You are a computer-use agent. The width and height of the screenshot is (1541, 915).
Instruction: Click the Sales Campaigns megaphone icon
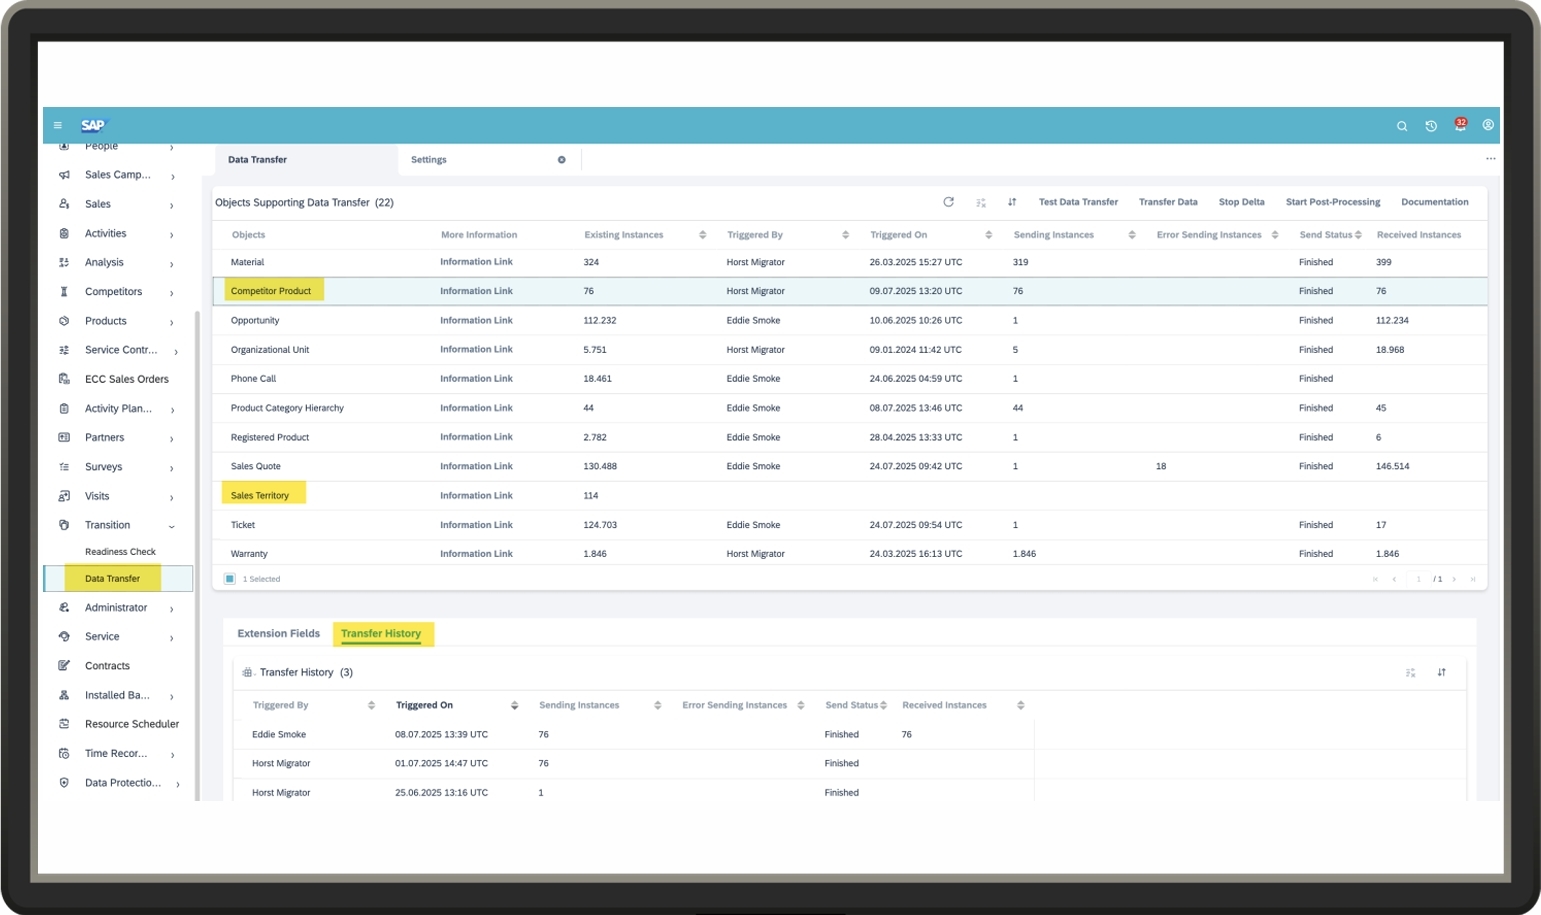point(64,175)
